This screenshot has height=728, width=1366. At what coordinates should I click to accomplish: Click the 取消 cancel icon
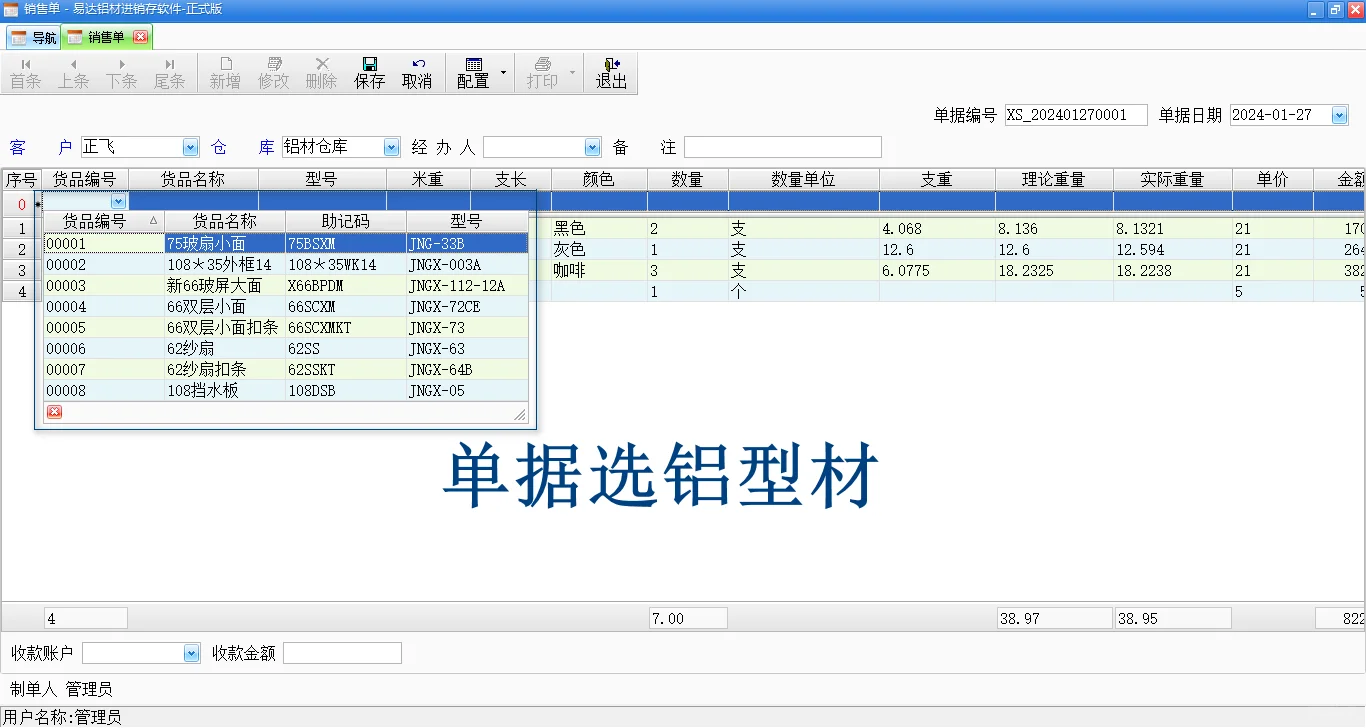418,71
